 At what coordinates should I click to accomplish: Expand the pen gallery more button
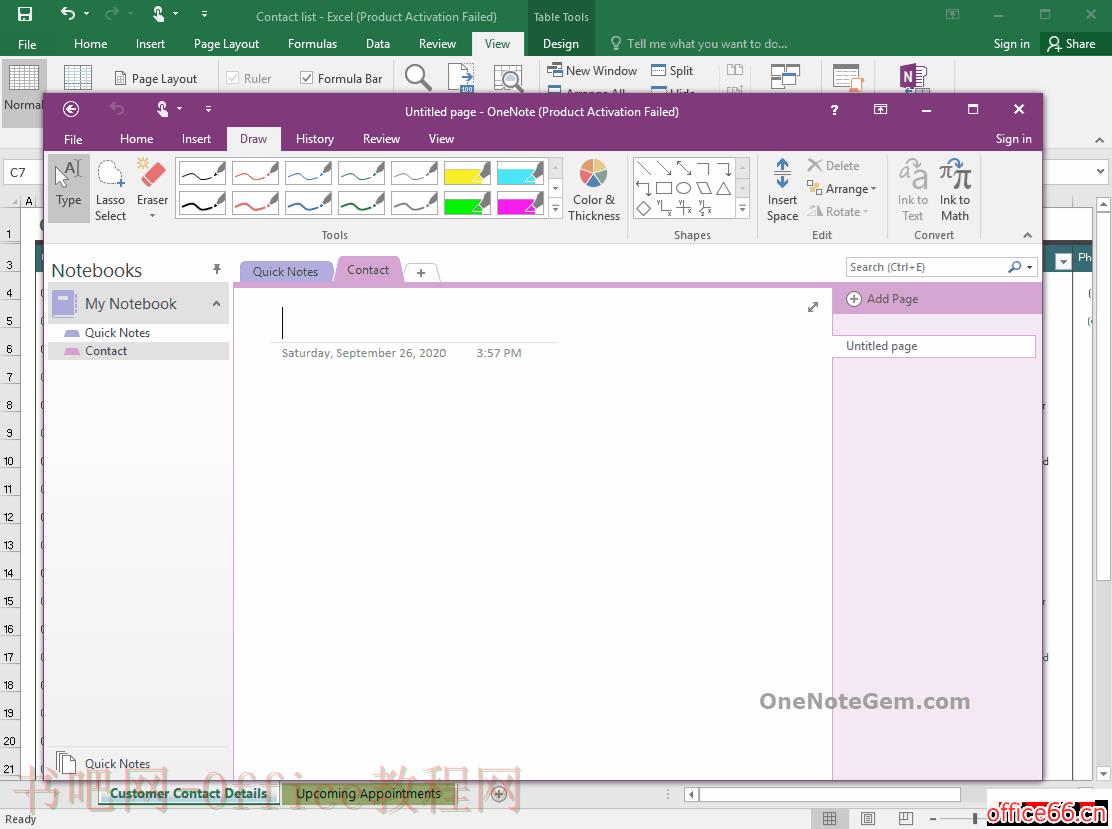(x=556, y=209)
